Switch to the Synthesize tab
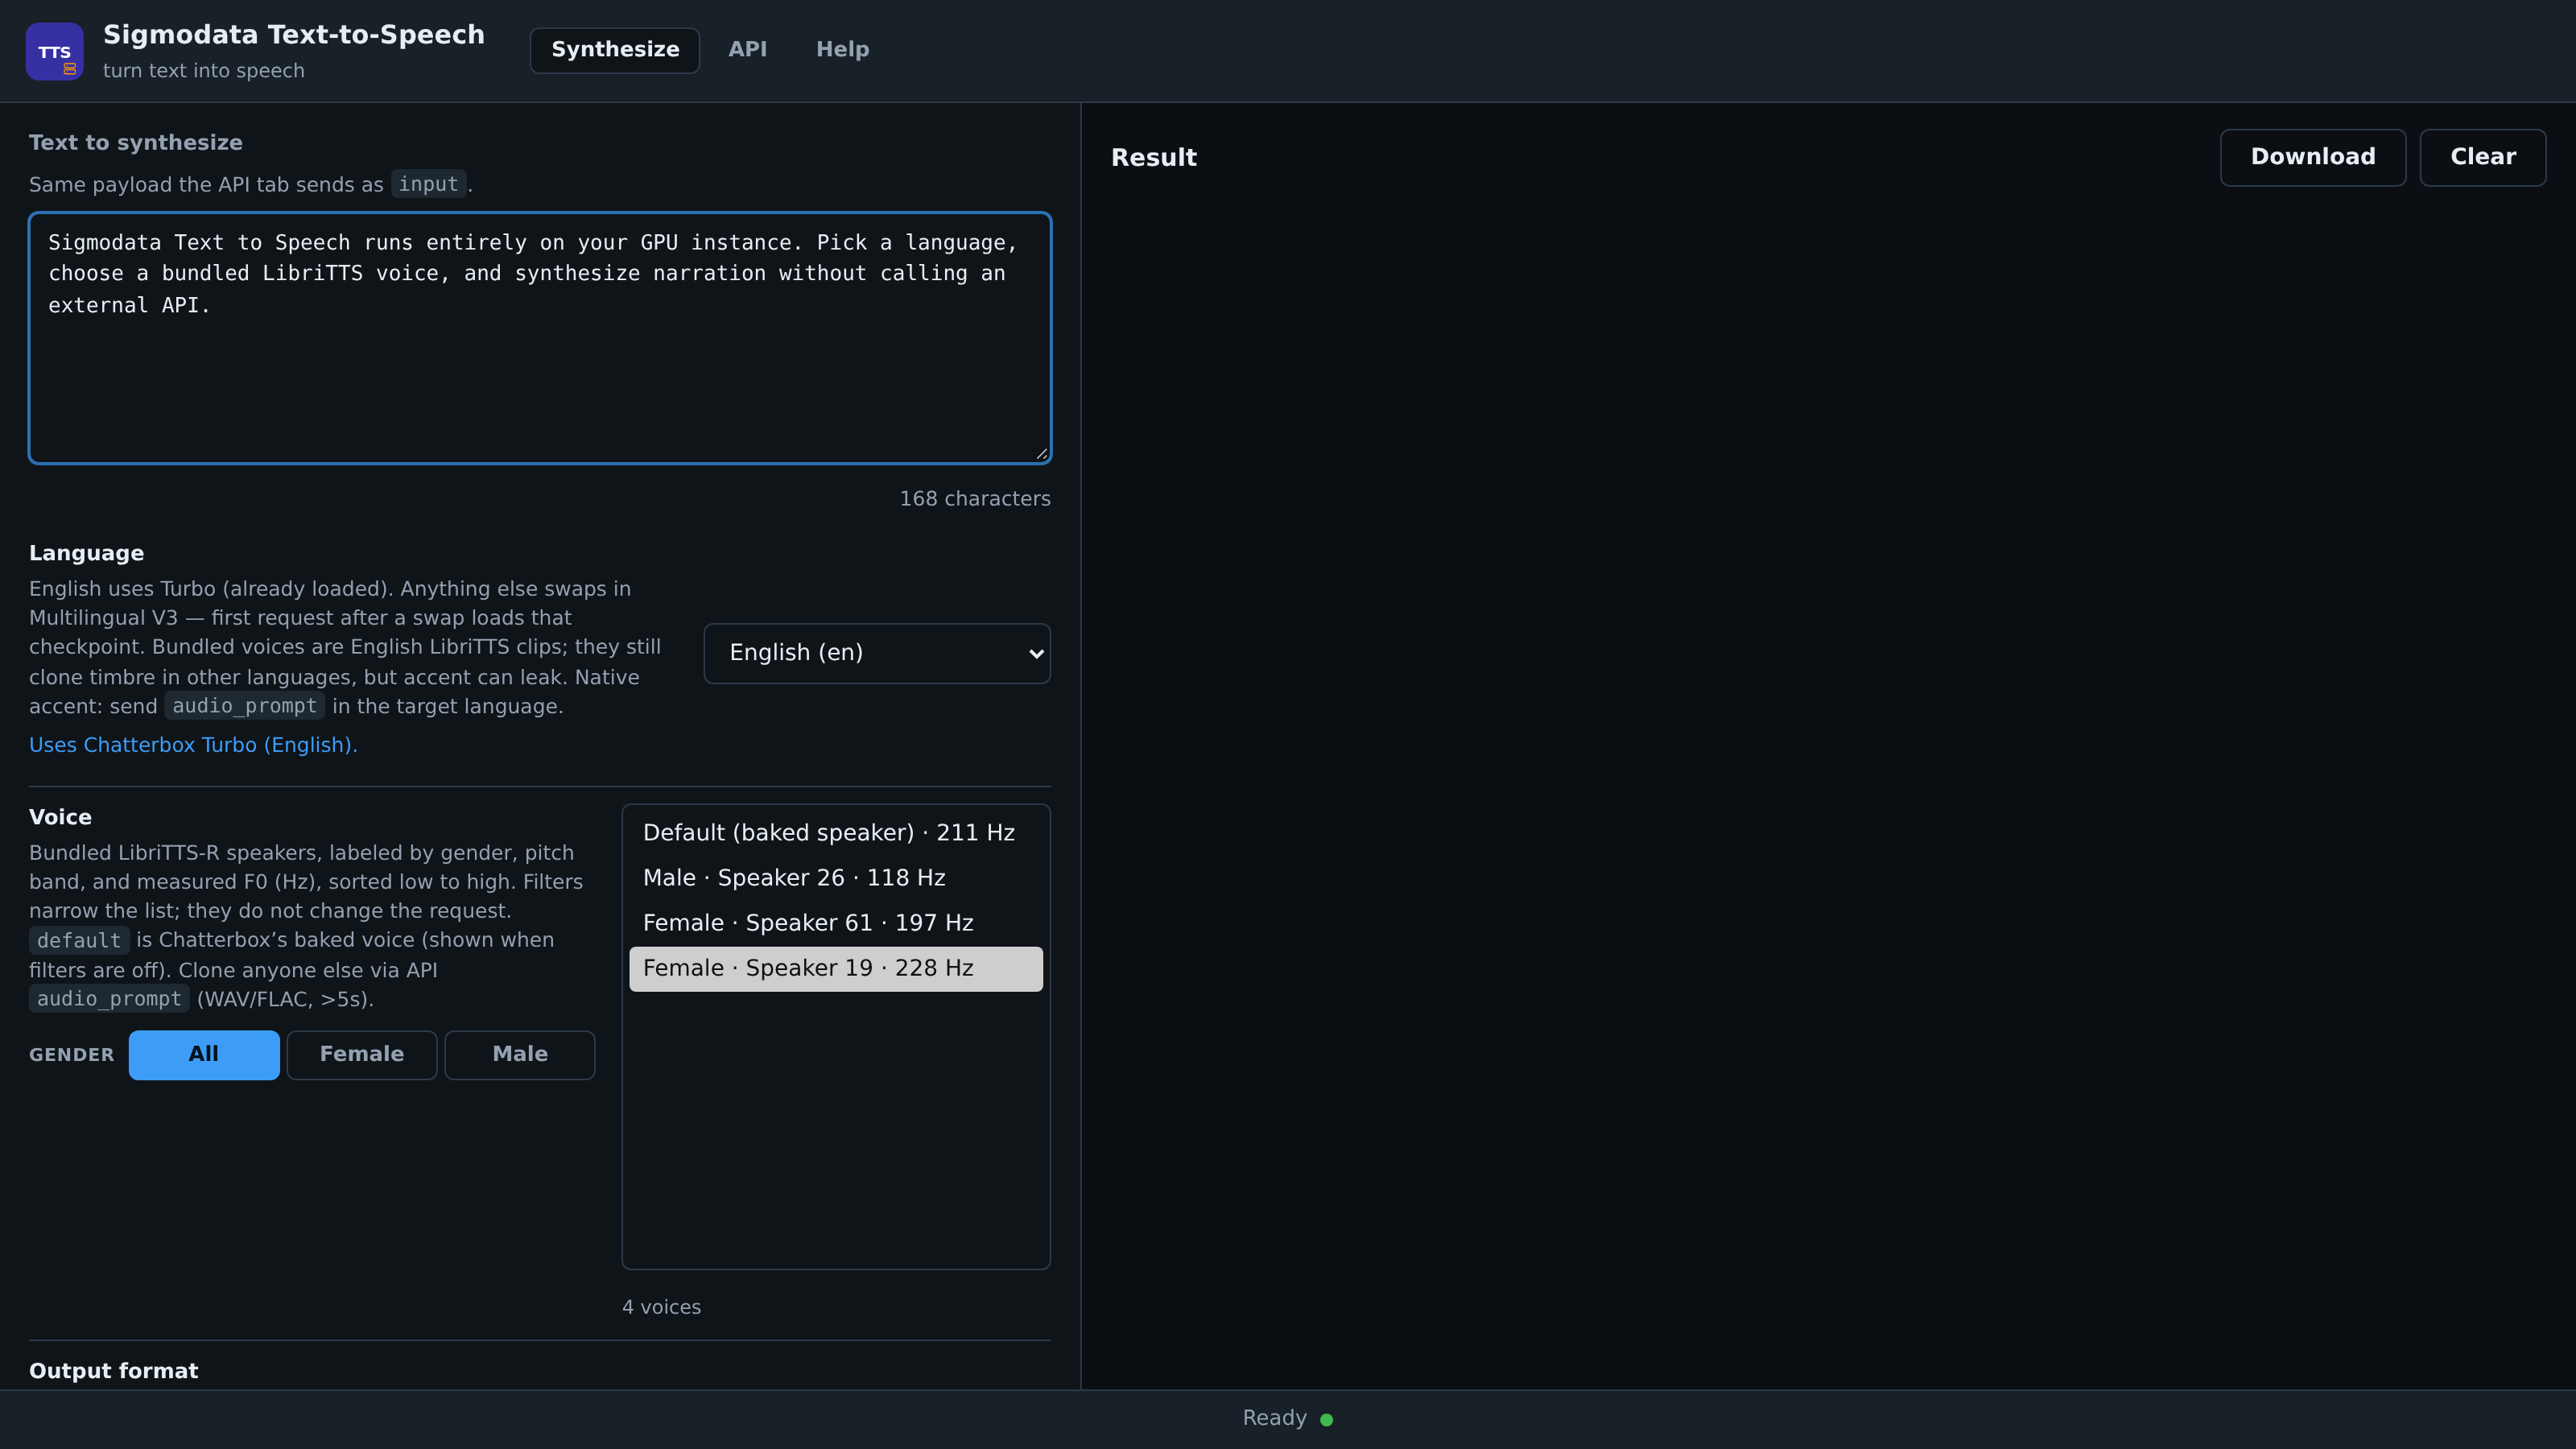2576x1449 pixels. [x=615, y=50]
